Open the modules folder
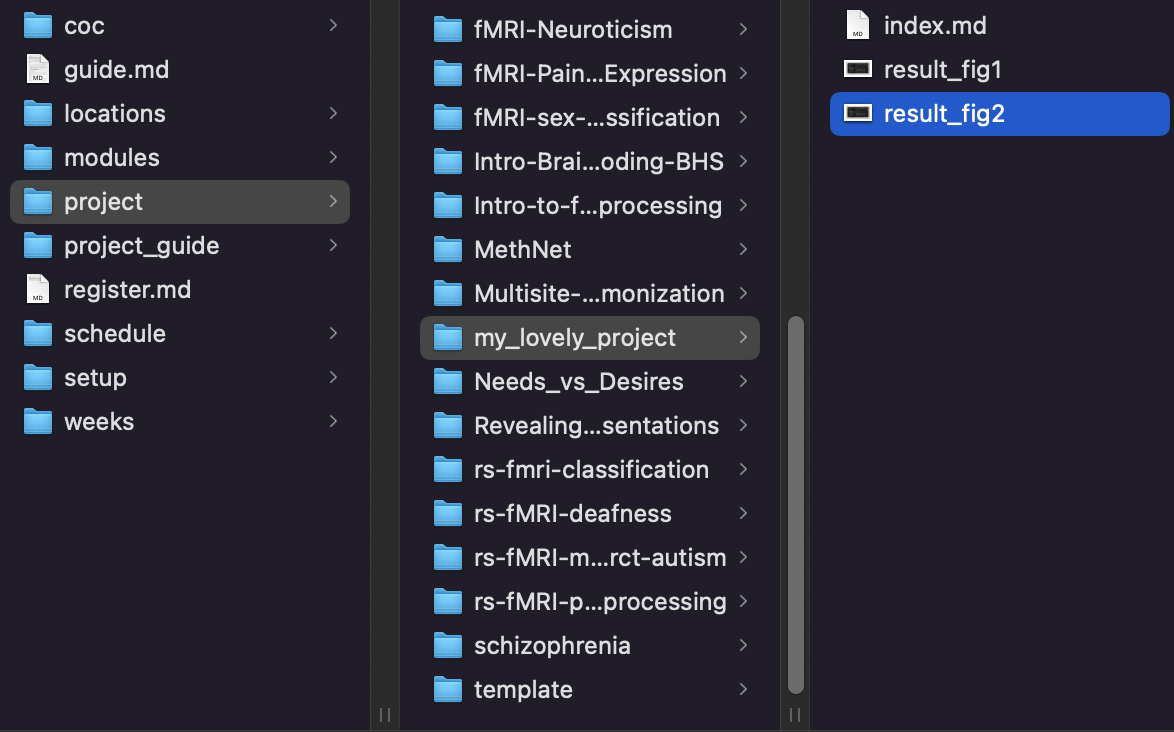The height and width of the screenshot is (732, 1174). click(x=180, y=158)
